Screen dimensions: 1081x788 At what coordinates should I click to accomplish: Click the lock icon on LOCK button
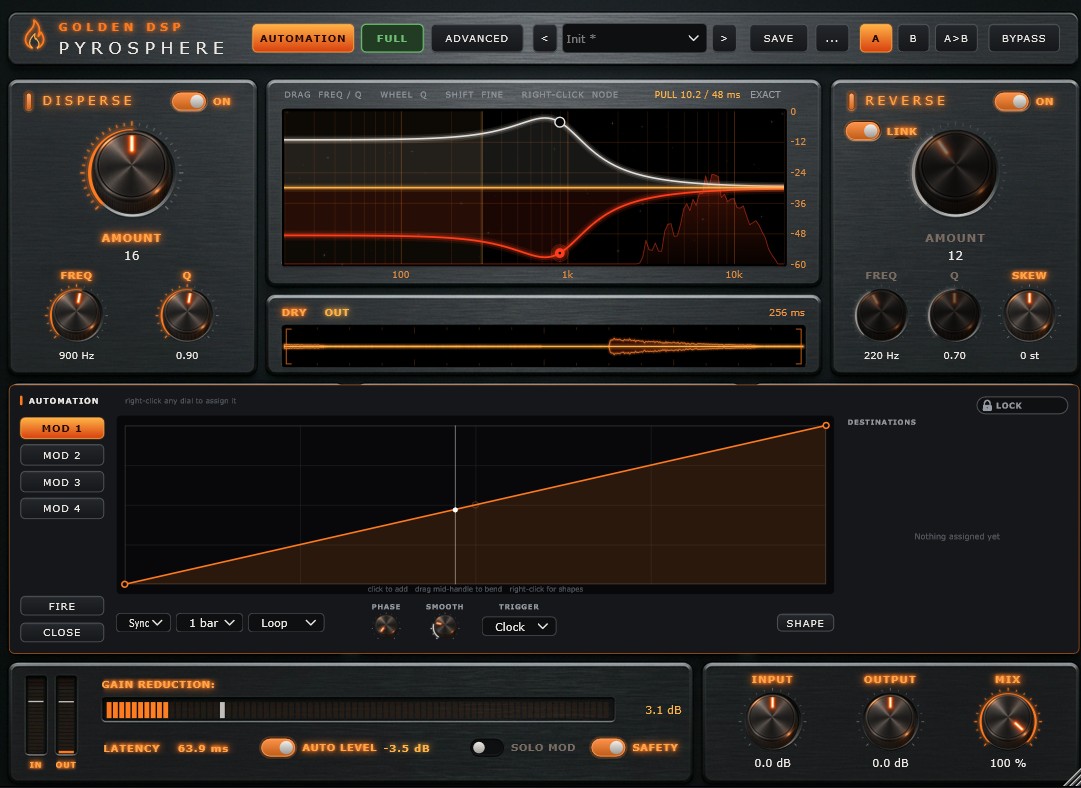click(x=987, y=405)
